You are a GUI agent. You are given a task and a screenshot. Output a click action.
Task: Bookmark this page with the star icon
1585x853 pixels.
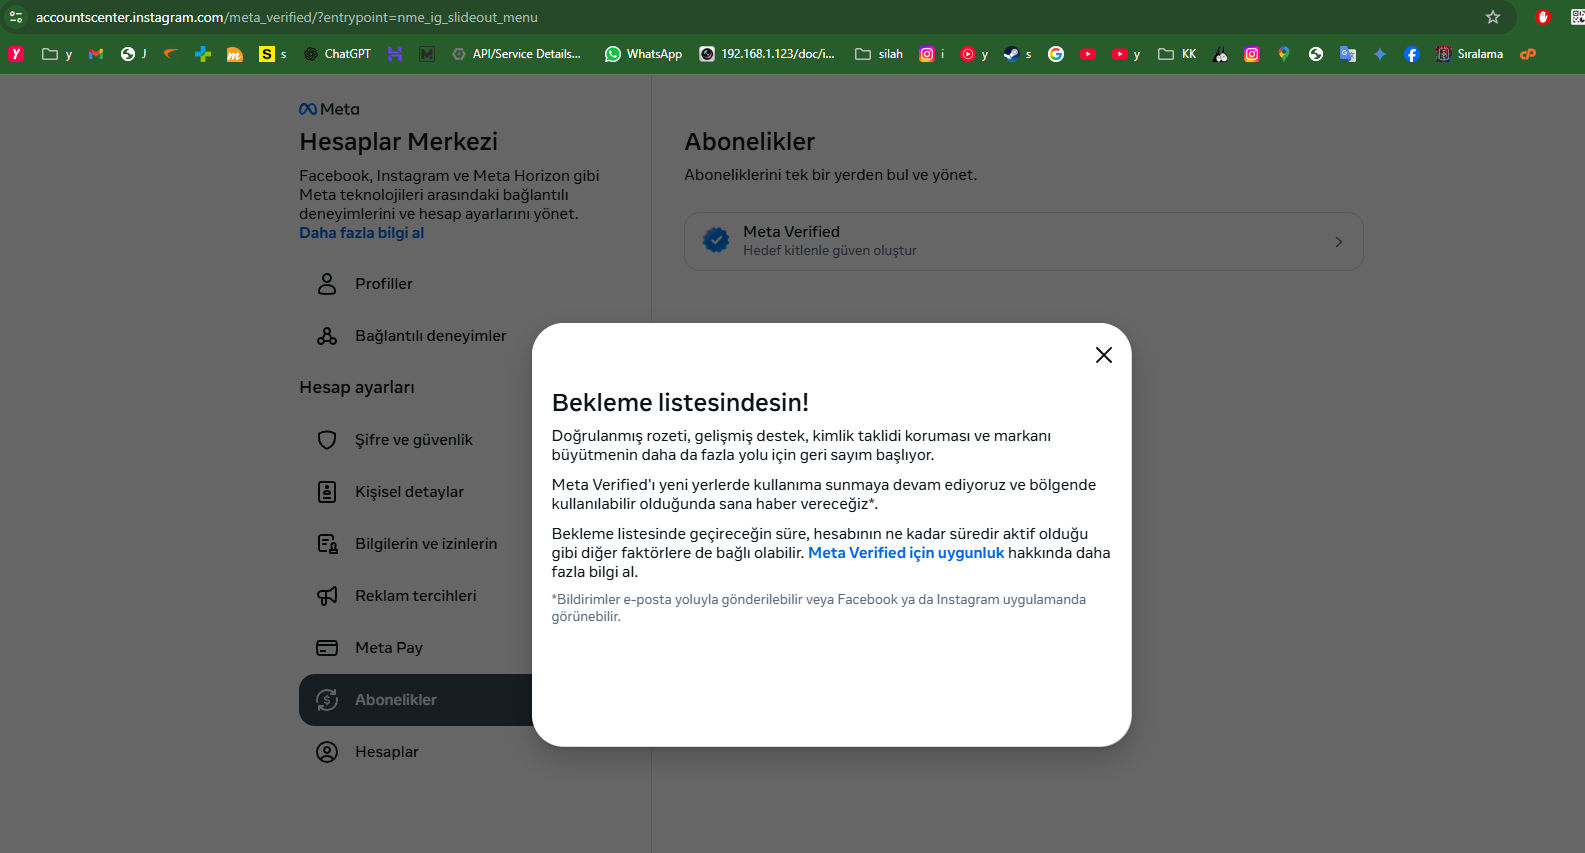tap(1493, 17)
